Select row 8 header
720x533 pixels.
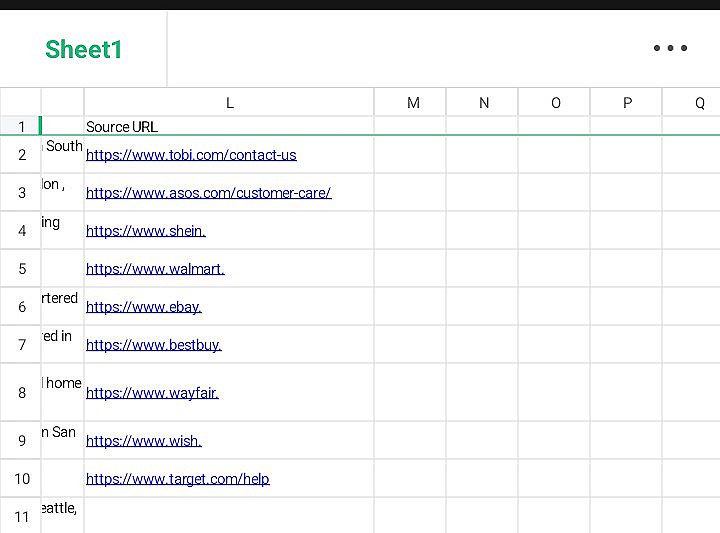tap(21, 393)
